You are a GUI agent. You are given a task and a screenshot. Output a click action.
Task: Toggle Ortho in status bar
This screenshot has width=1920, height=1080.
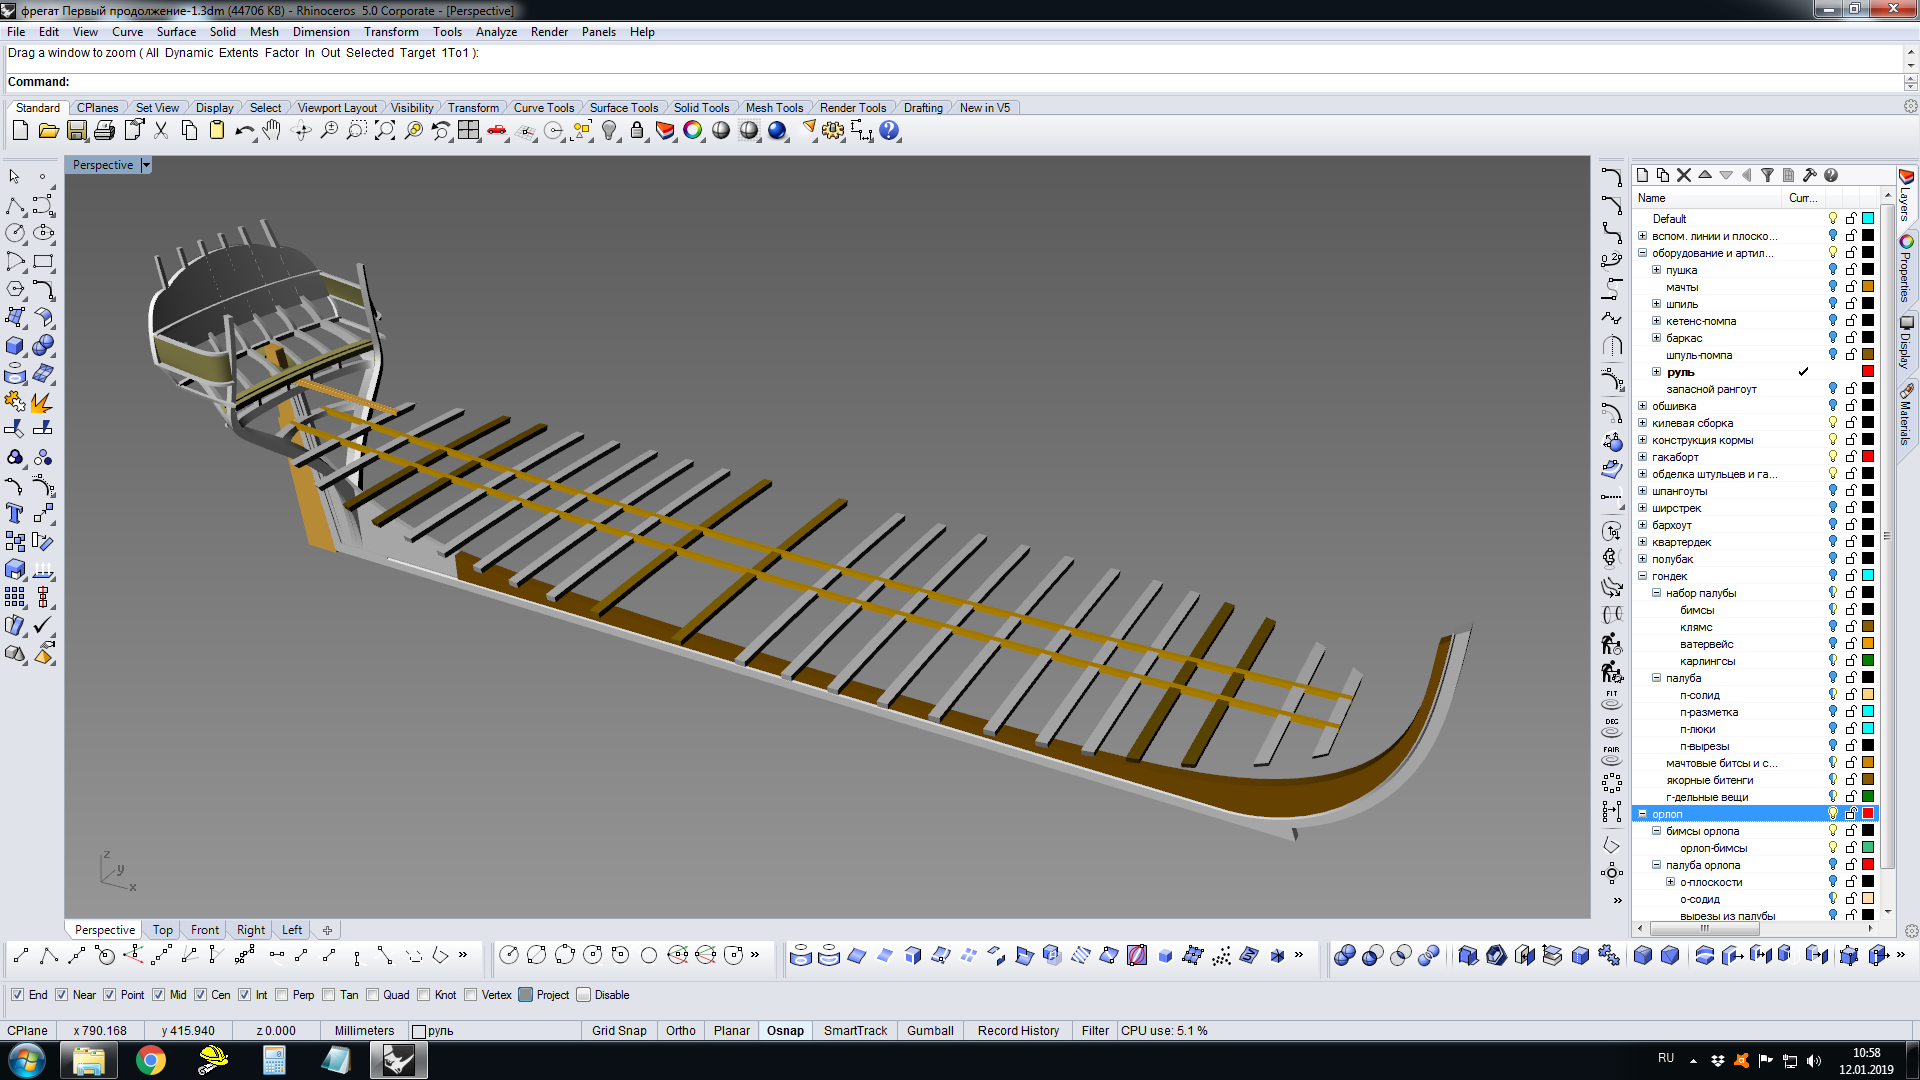click(681, 1031)
